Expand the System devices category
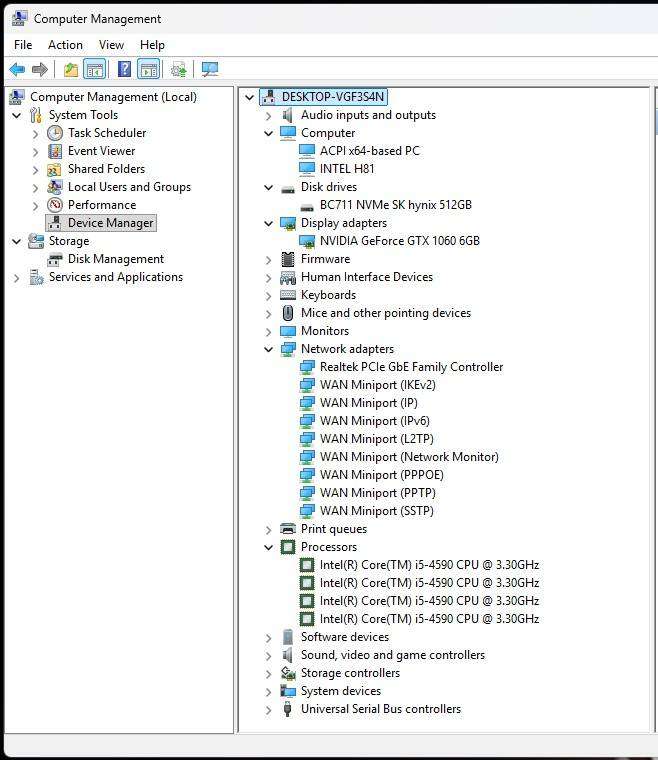Image resolution: width=658 pixels, height=760 pixels. click(268, 692)
